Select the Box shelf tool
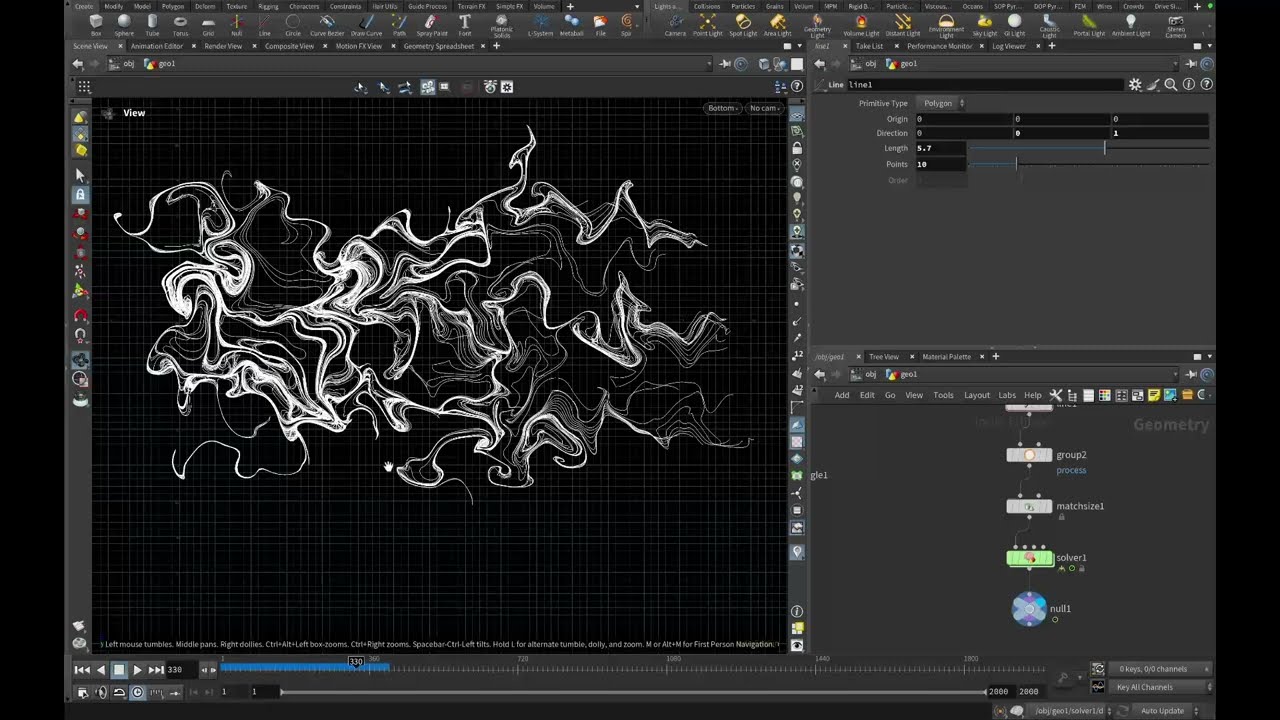1280x720 pixels. 96,24
